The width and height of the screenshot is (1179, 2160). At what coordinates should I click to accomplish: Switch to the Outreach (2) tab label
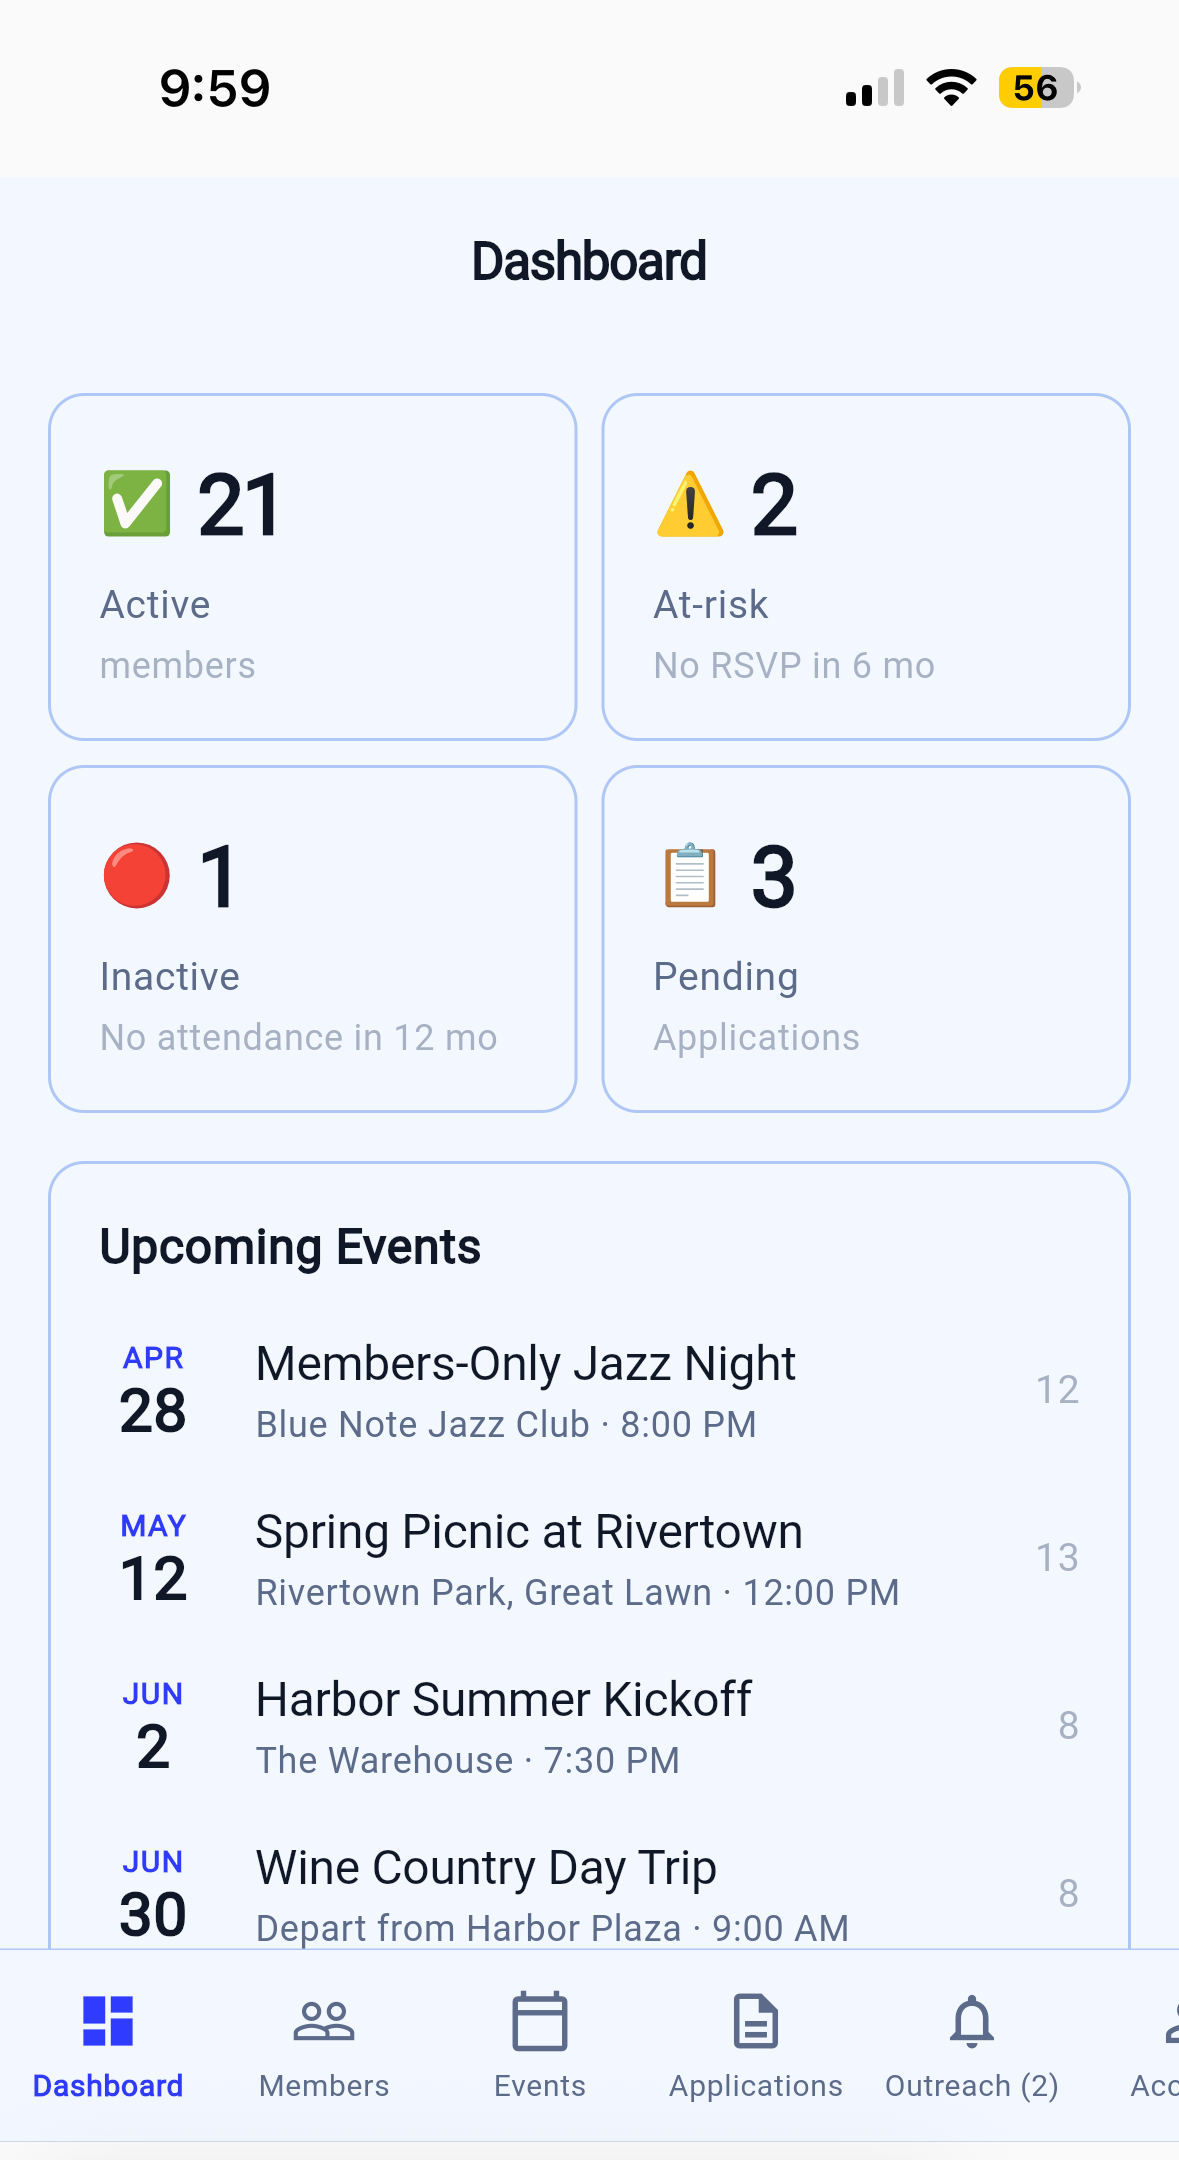point(971,2086)
